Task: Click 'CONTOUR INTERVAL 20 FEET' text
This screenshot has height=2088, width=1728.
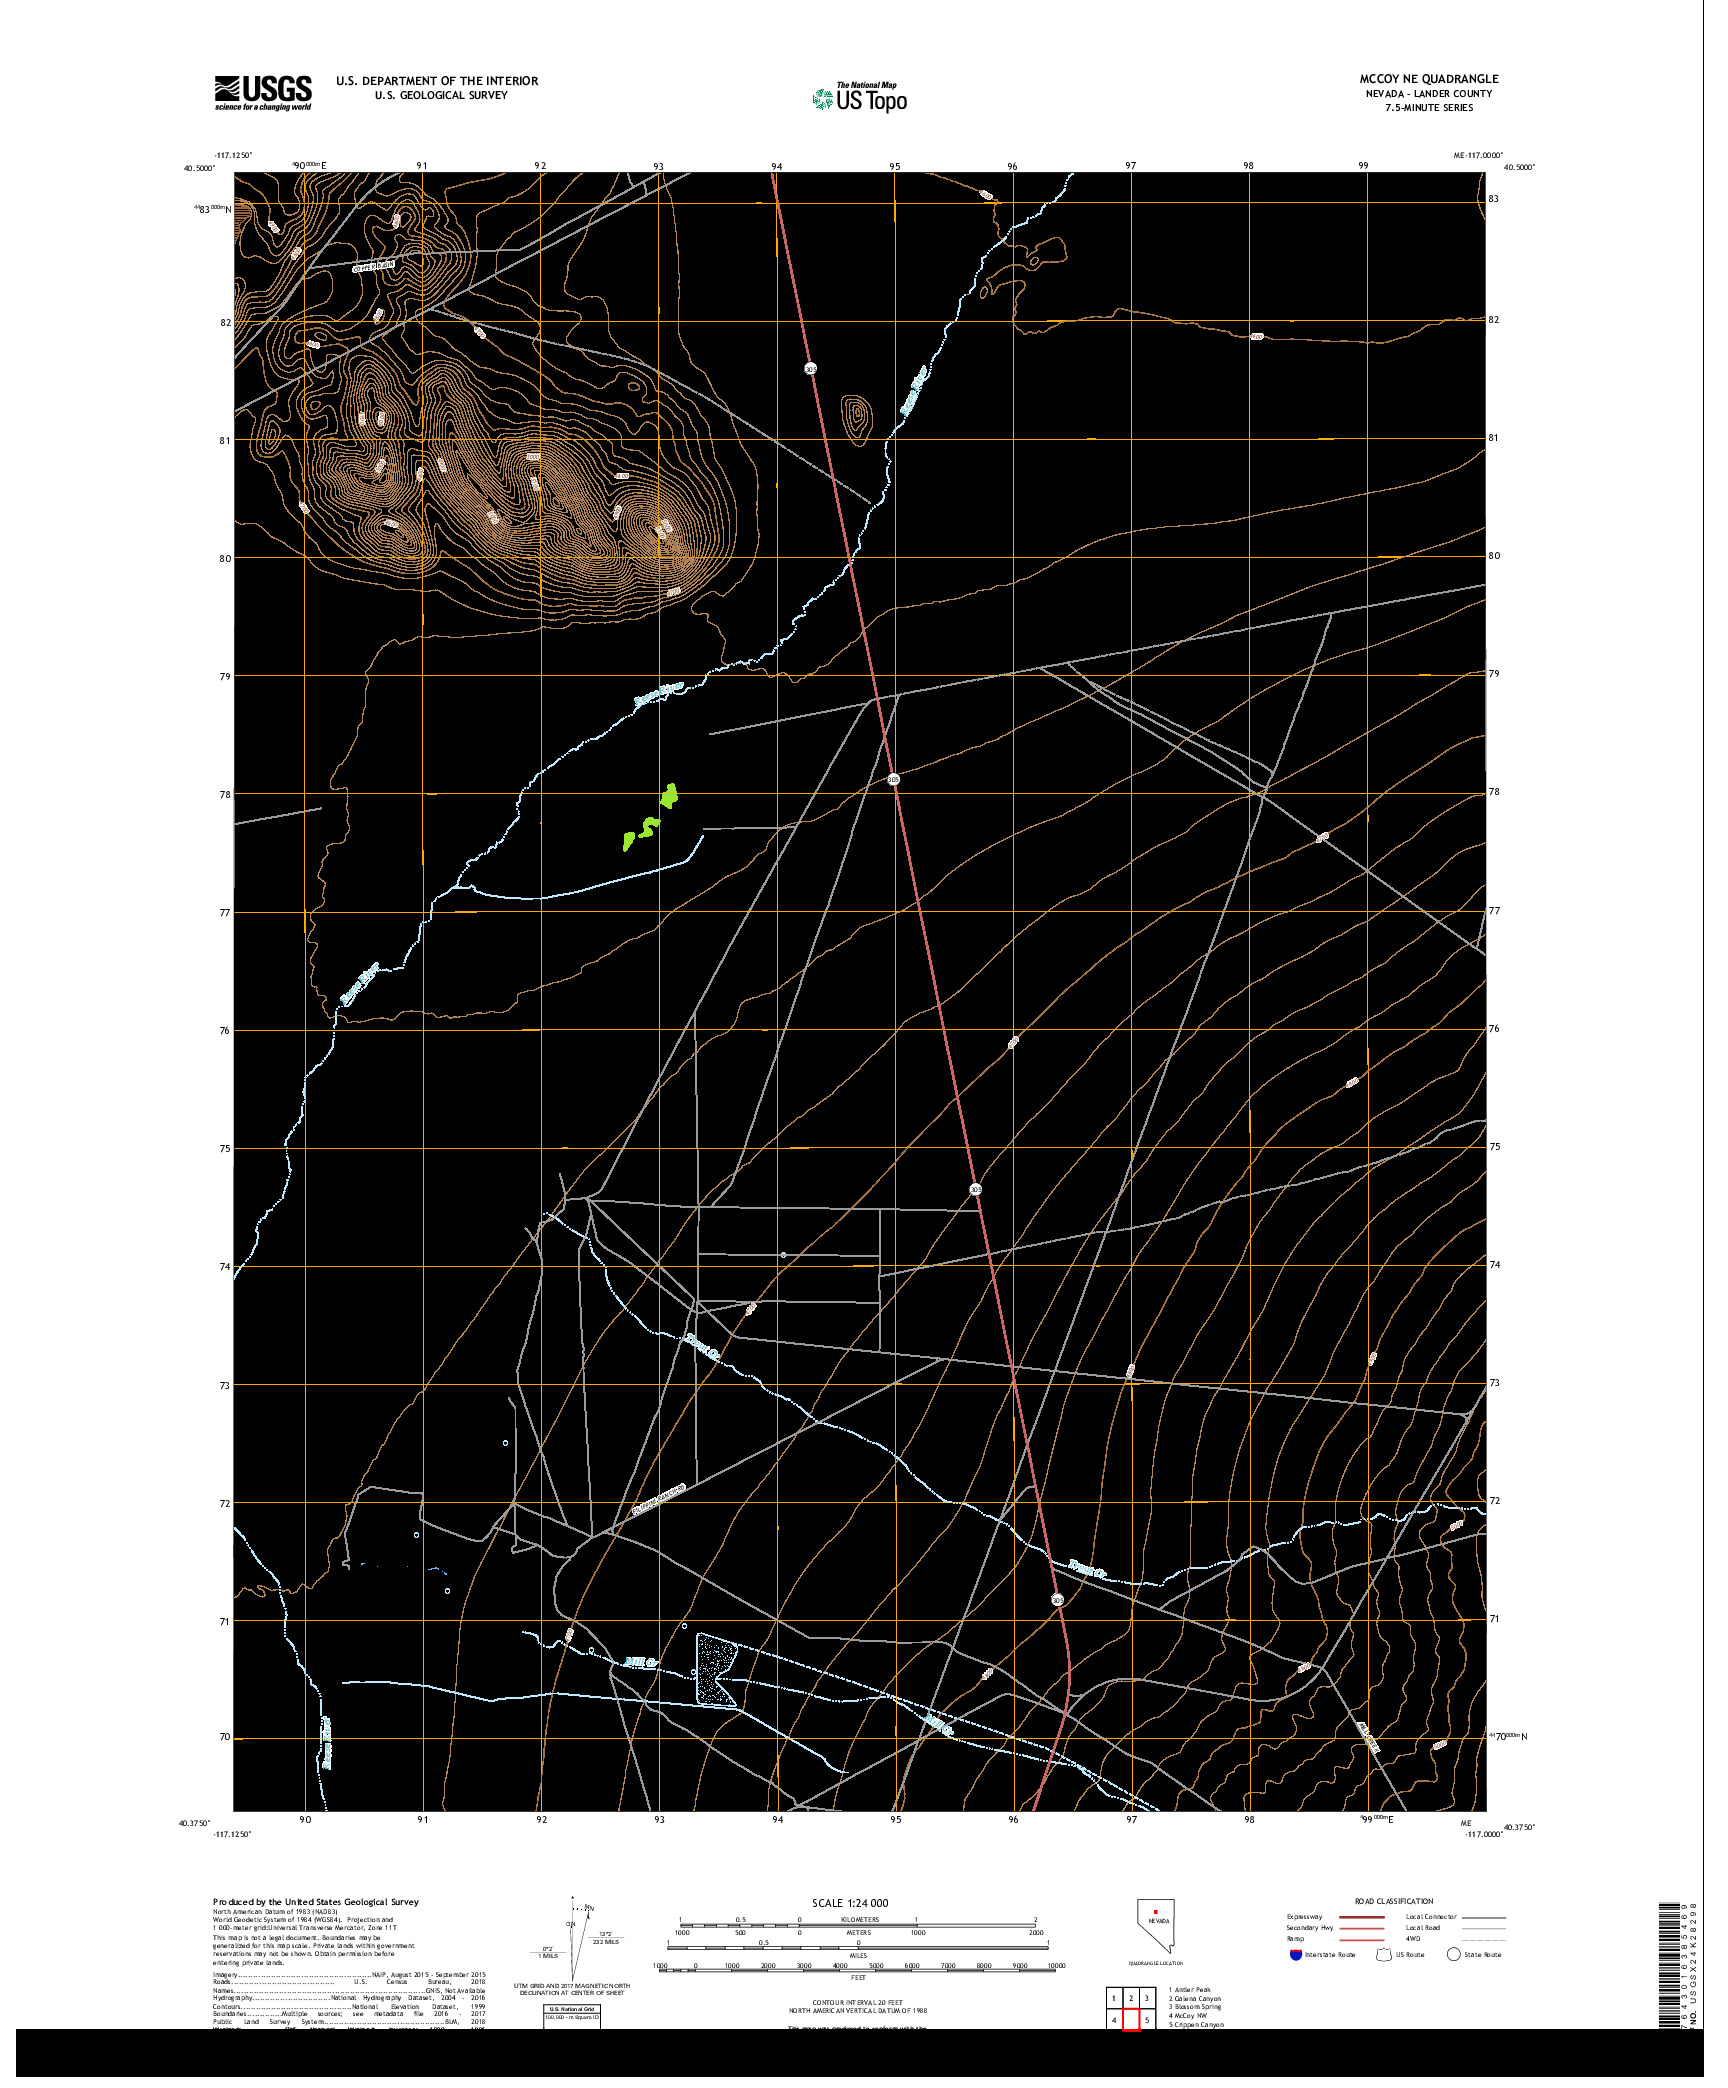Action: pyautogui.click(x=857, y=2003)
